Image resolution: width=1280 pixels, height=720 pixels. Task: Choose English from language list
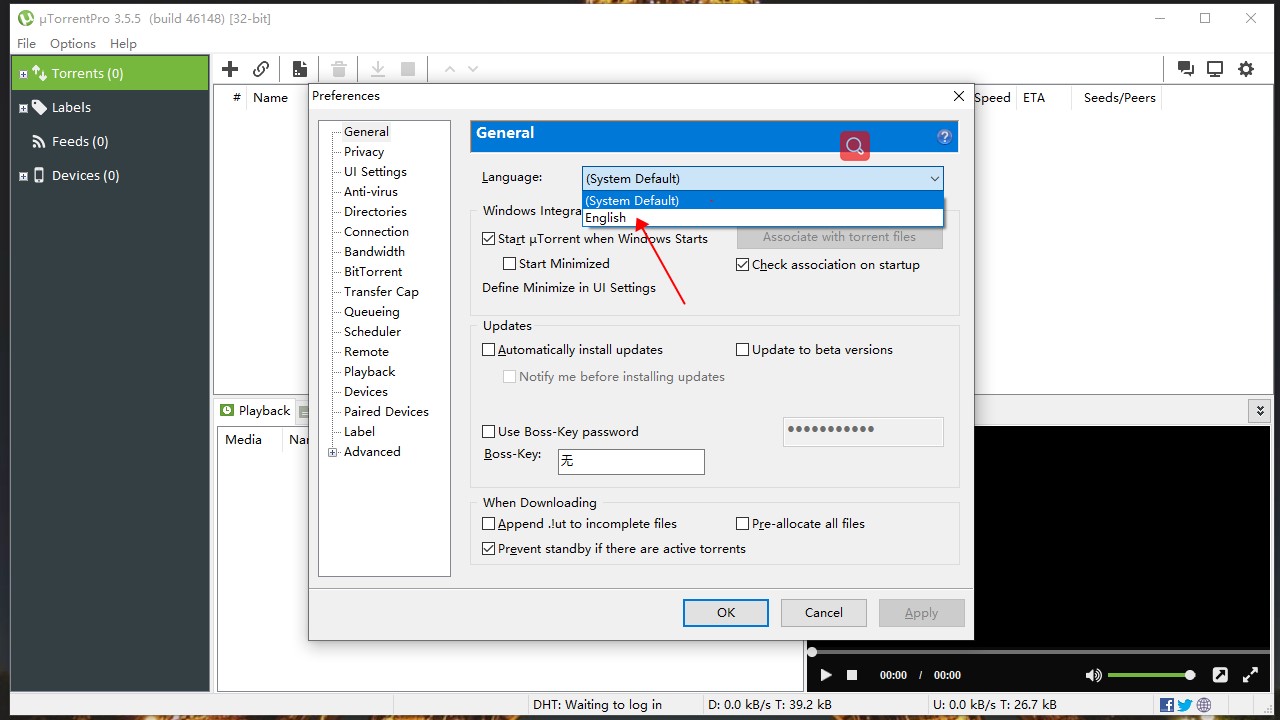point(763,218)
